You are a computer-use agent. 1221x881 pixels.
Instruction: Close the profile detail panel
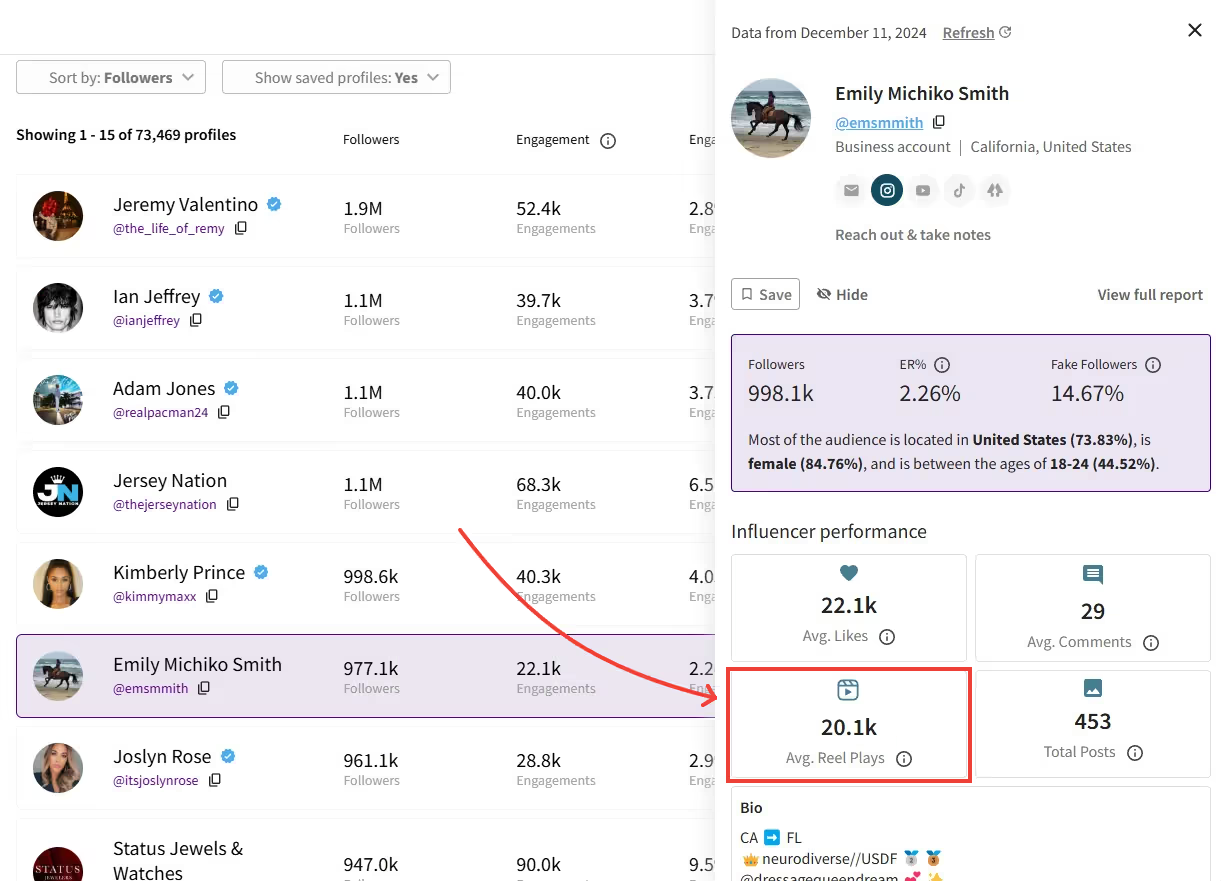coord(1195,31)
